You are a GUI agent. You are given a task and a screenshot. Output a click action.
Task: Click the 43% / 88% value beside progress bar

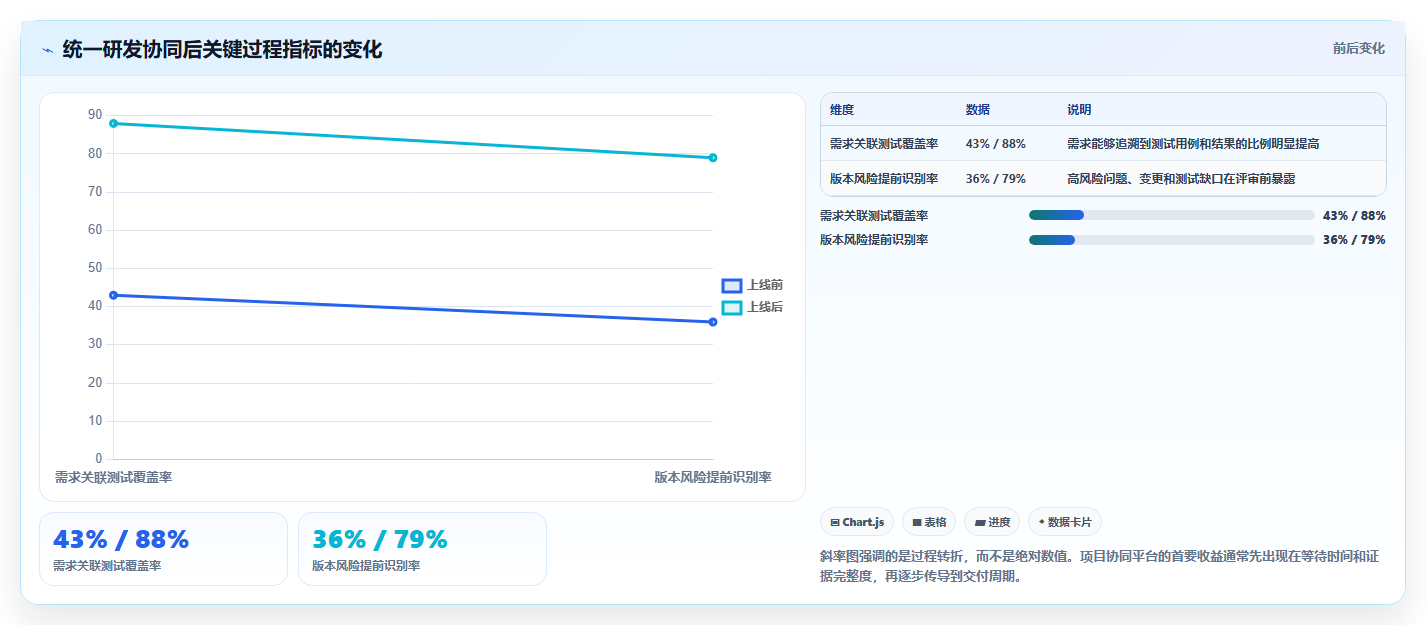tap(1354, 215)
